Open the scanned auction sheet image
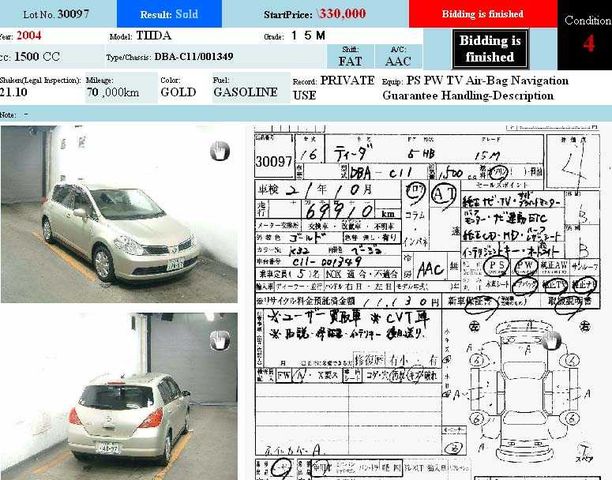Image resolution: width=612 pixels, height=480 pixels. pos(427,302)
